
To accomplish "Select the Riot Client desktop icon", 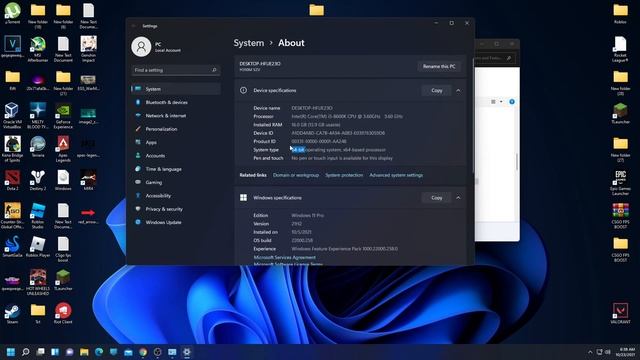I will coord(63,313).
